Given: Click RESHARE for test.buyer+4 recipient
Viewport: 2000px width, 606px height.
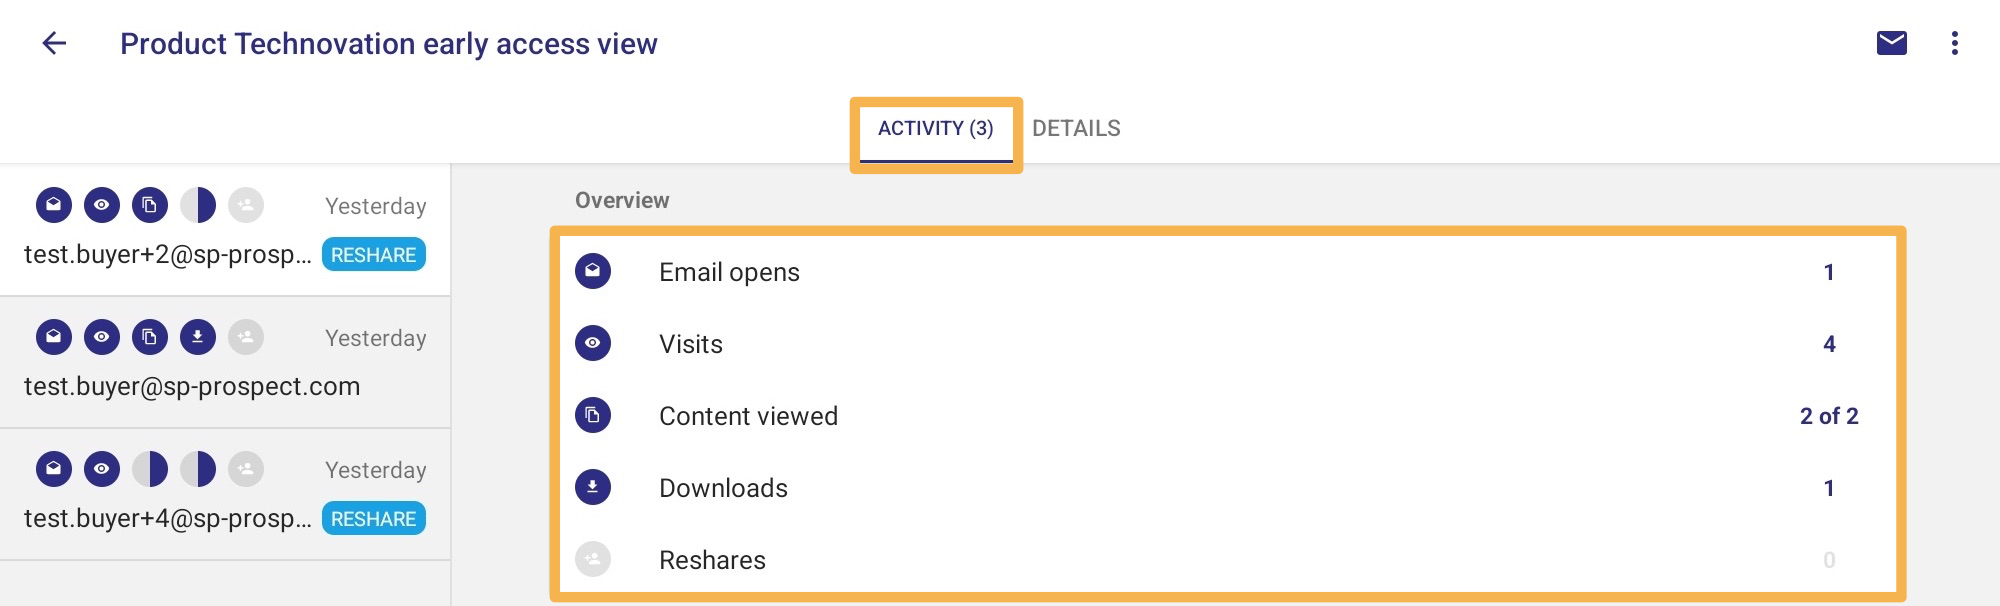Looking at the screenshot, I should coord(374,518).
